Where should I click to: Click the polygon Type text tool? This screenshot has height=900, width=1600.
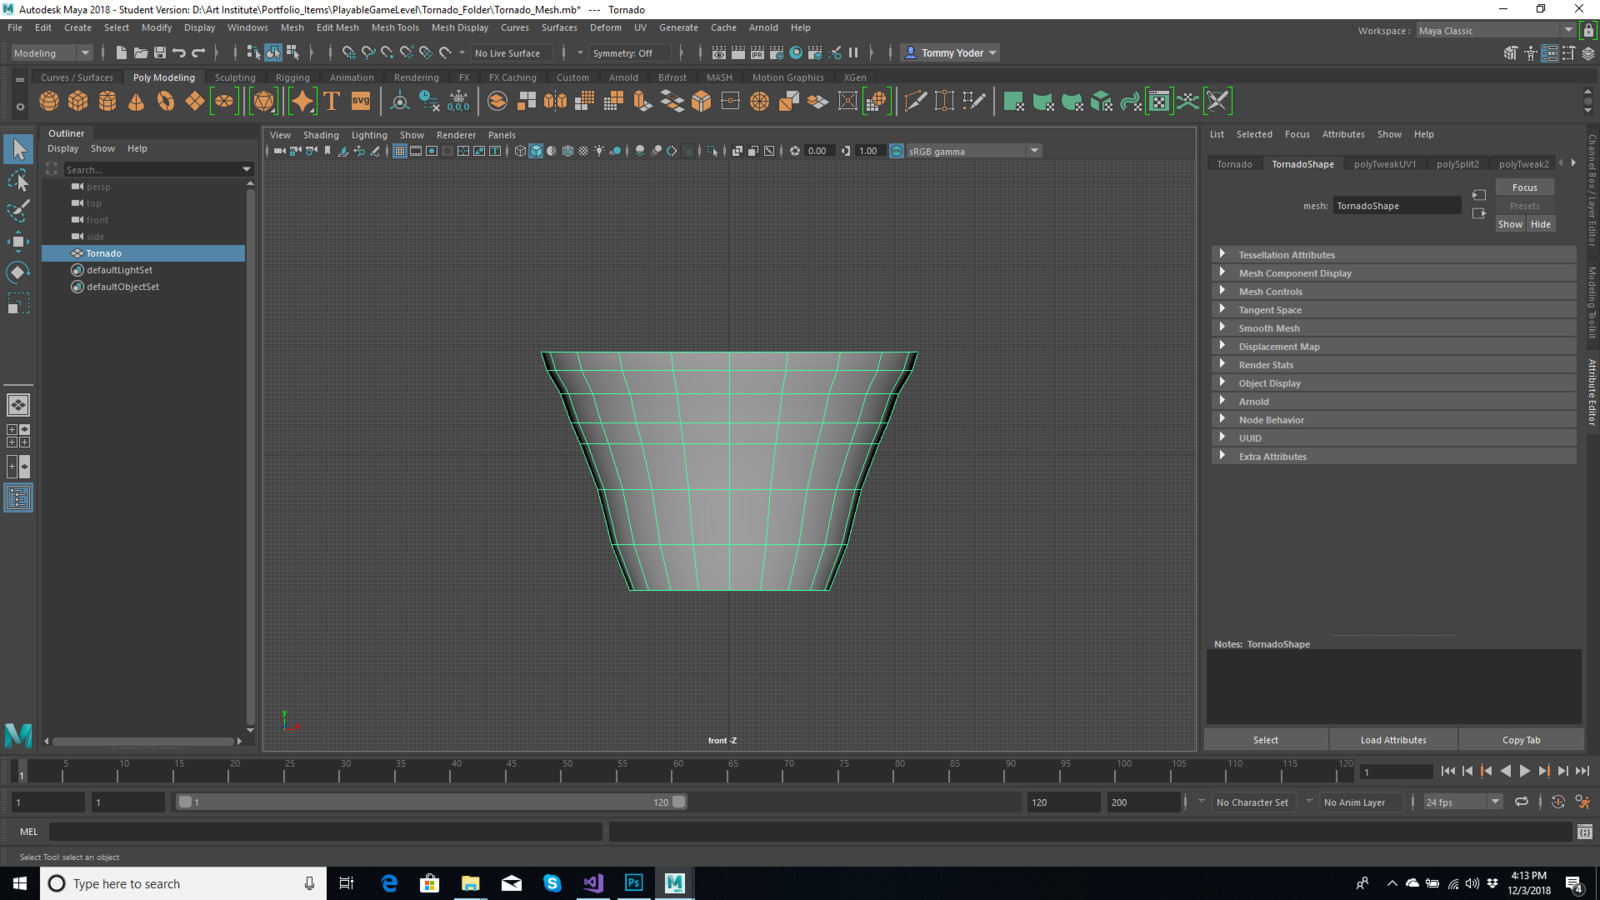tap(332, 101)
